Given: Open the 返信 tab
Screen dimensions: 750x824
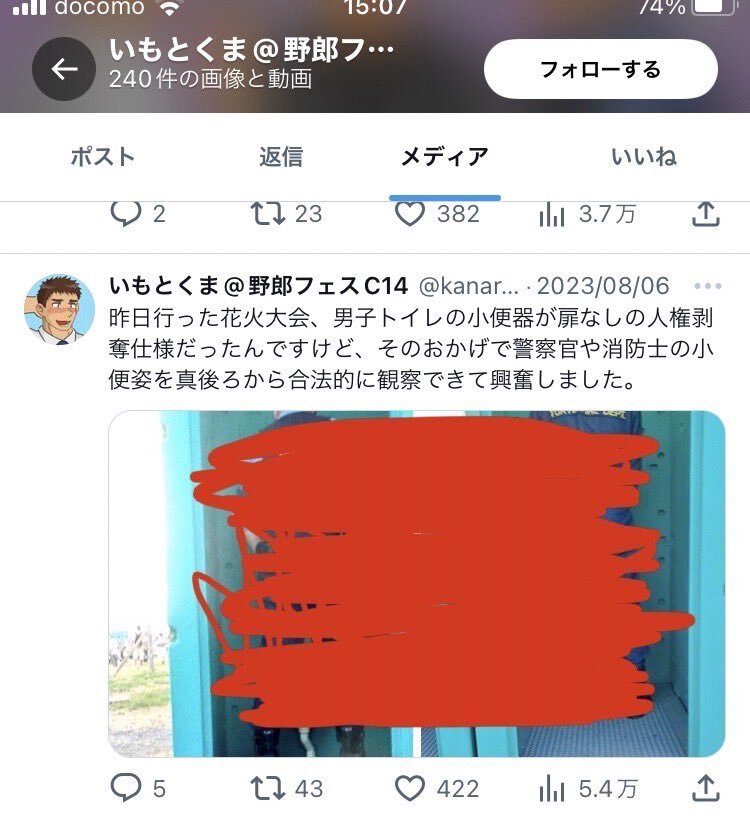Looking at the screenshot, I should (281, 157).
